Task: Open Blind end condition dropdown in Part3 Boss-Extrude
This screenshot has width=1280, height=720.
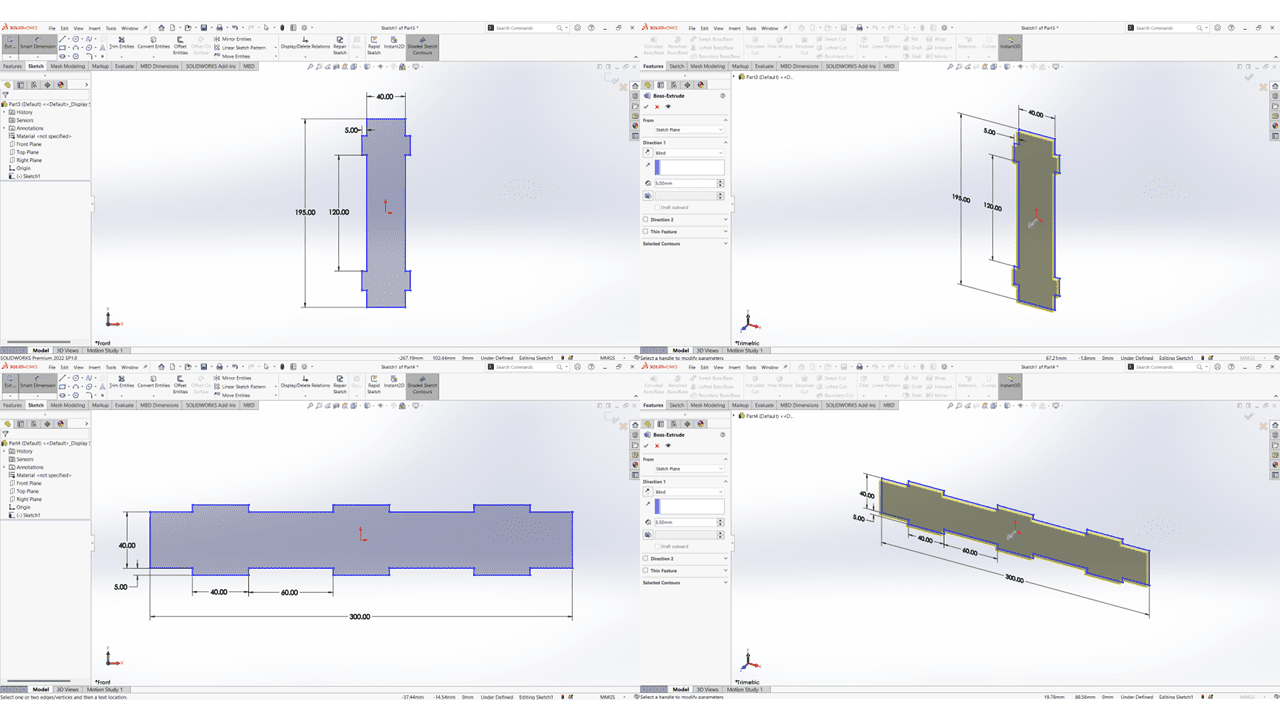Action: [x=689, y=153]
